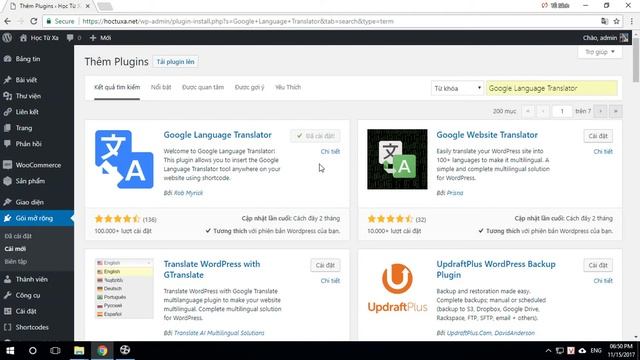
Task: Visit site via Học Từ Xa home icon
Action: (23, 38)
